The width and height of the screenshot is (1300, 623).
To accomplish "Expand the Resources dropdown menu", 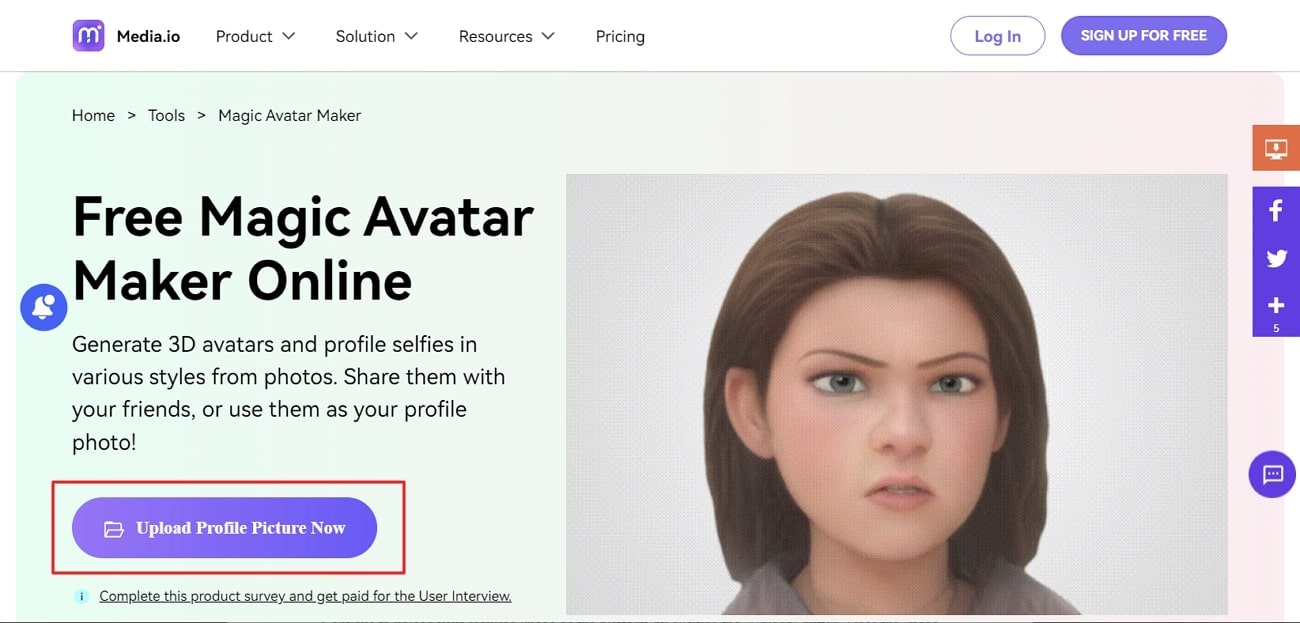I will pos(506,36).
